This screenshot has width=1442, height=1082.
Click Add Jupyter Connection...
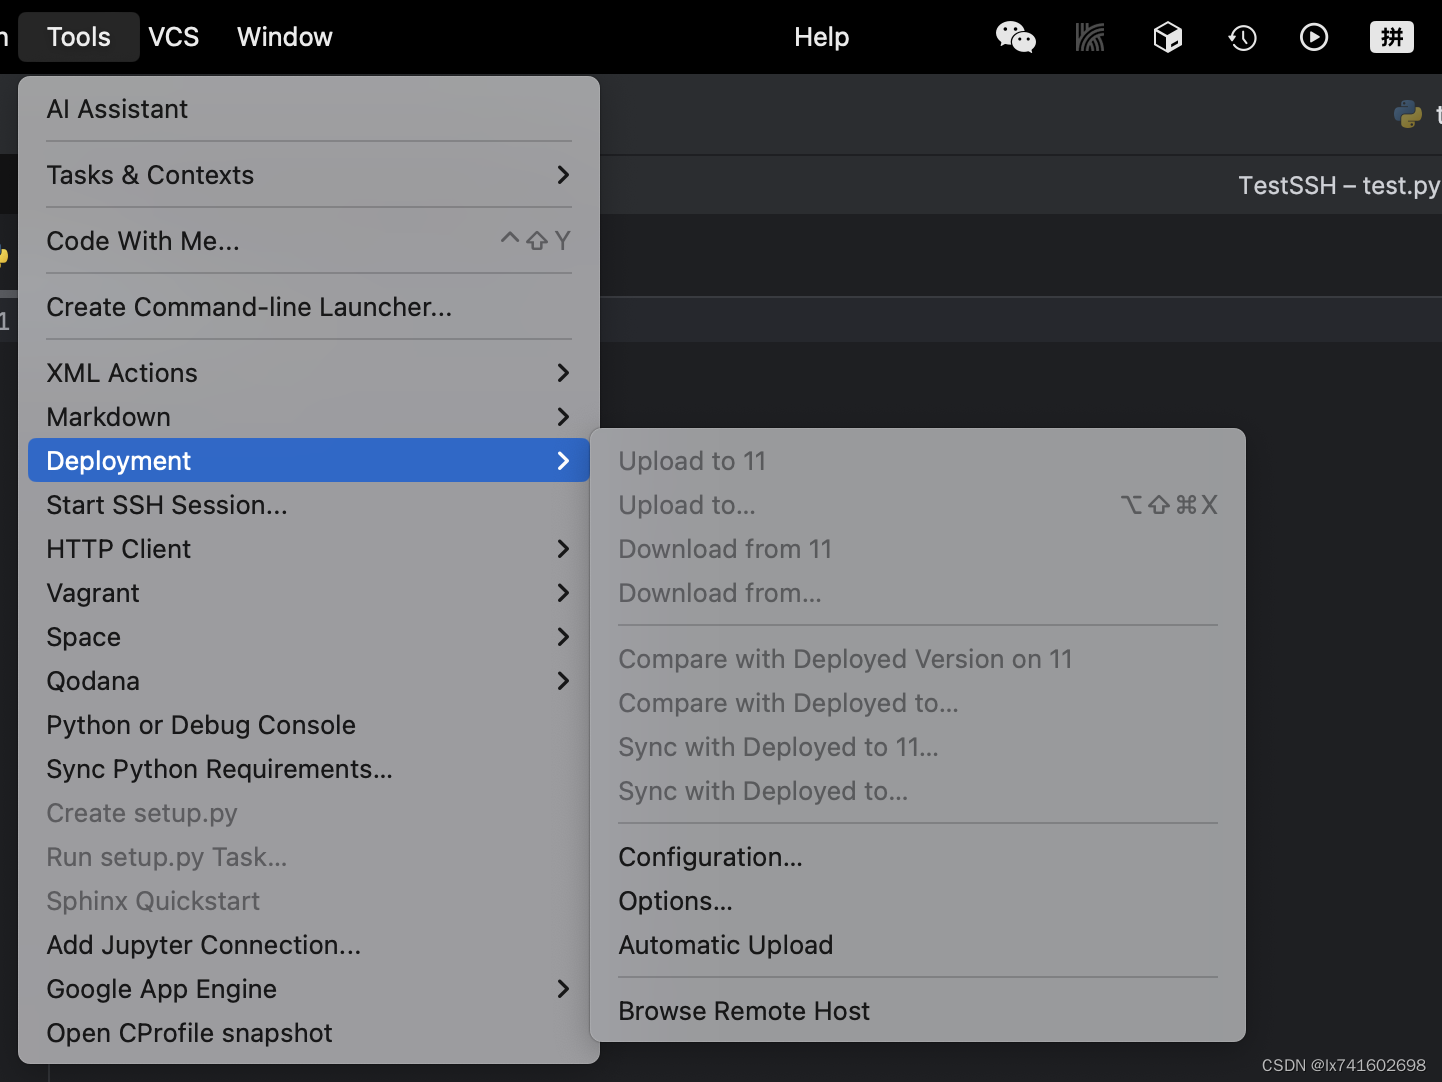pos(309,945)
